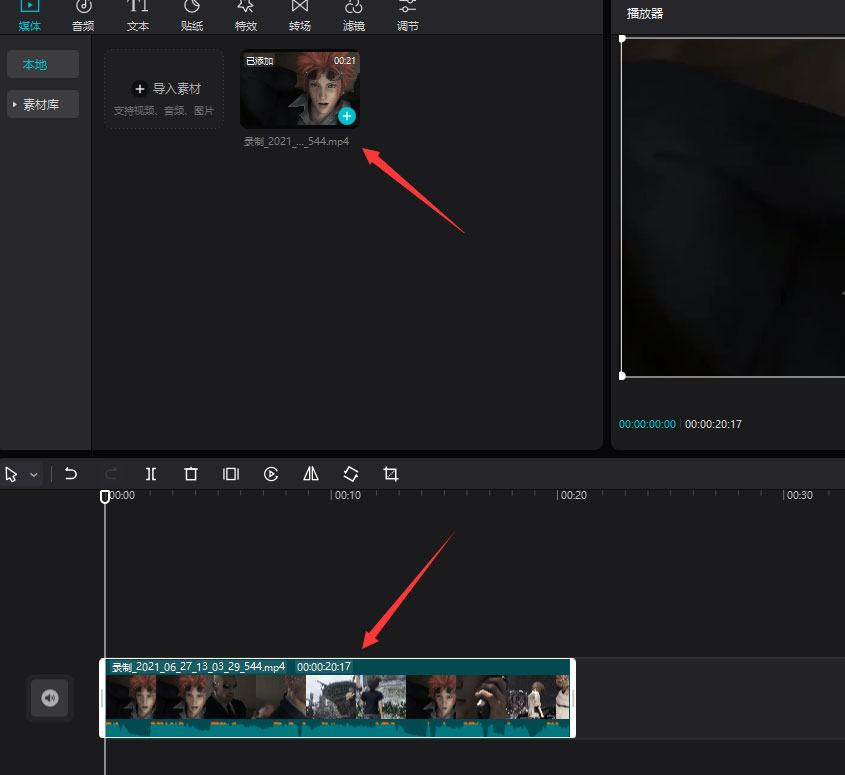The width and height of the screenshot is (845, 775).
Task: Open selection tool mode dropdown arrow
Action: [34, 475]
